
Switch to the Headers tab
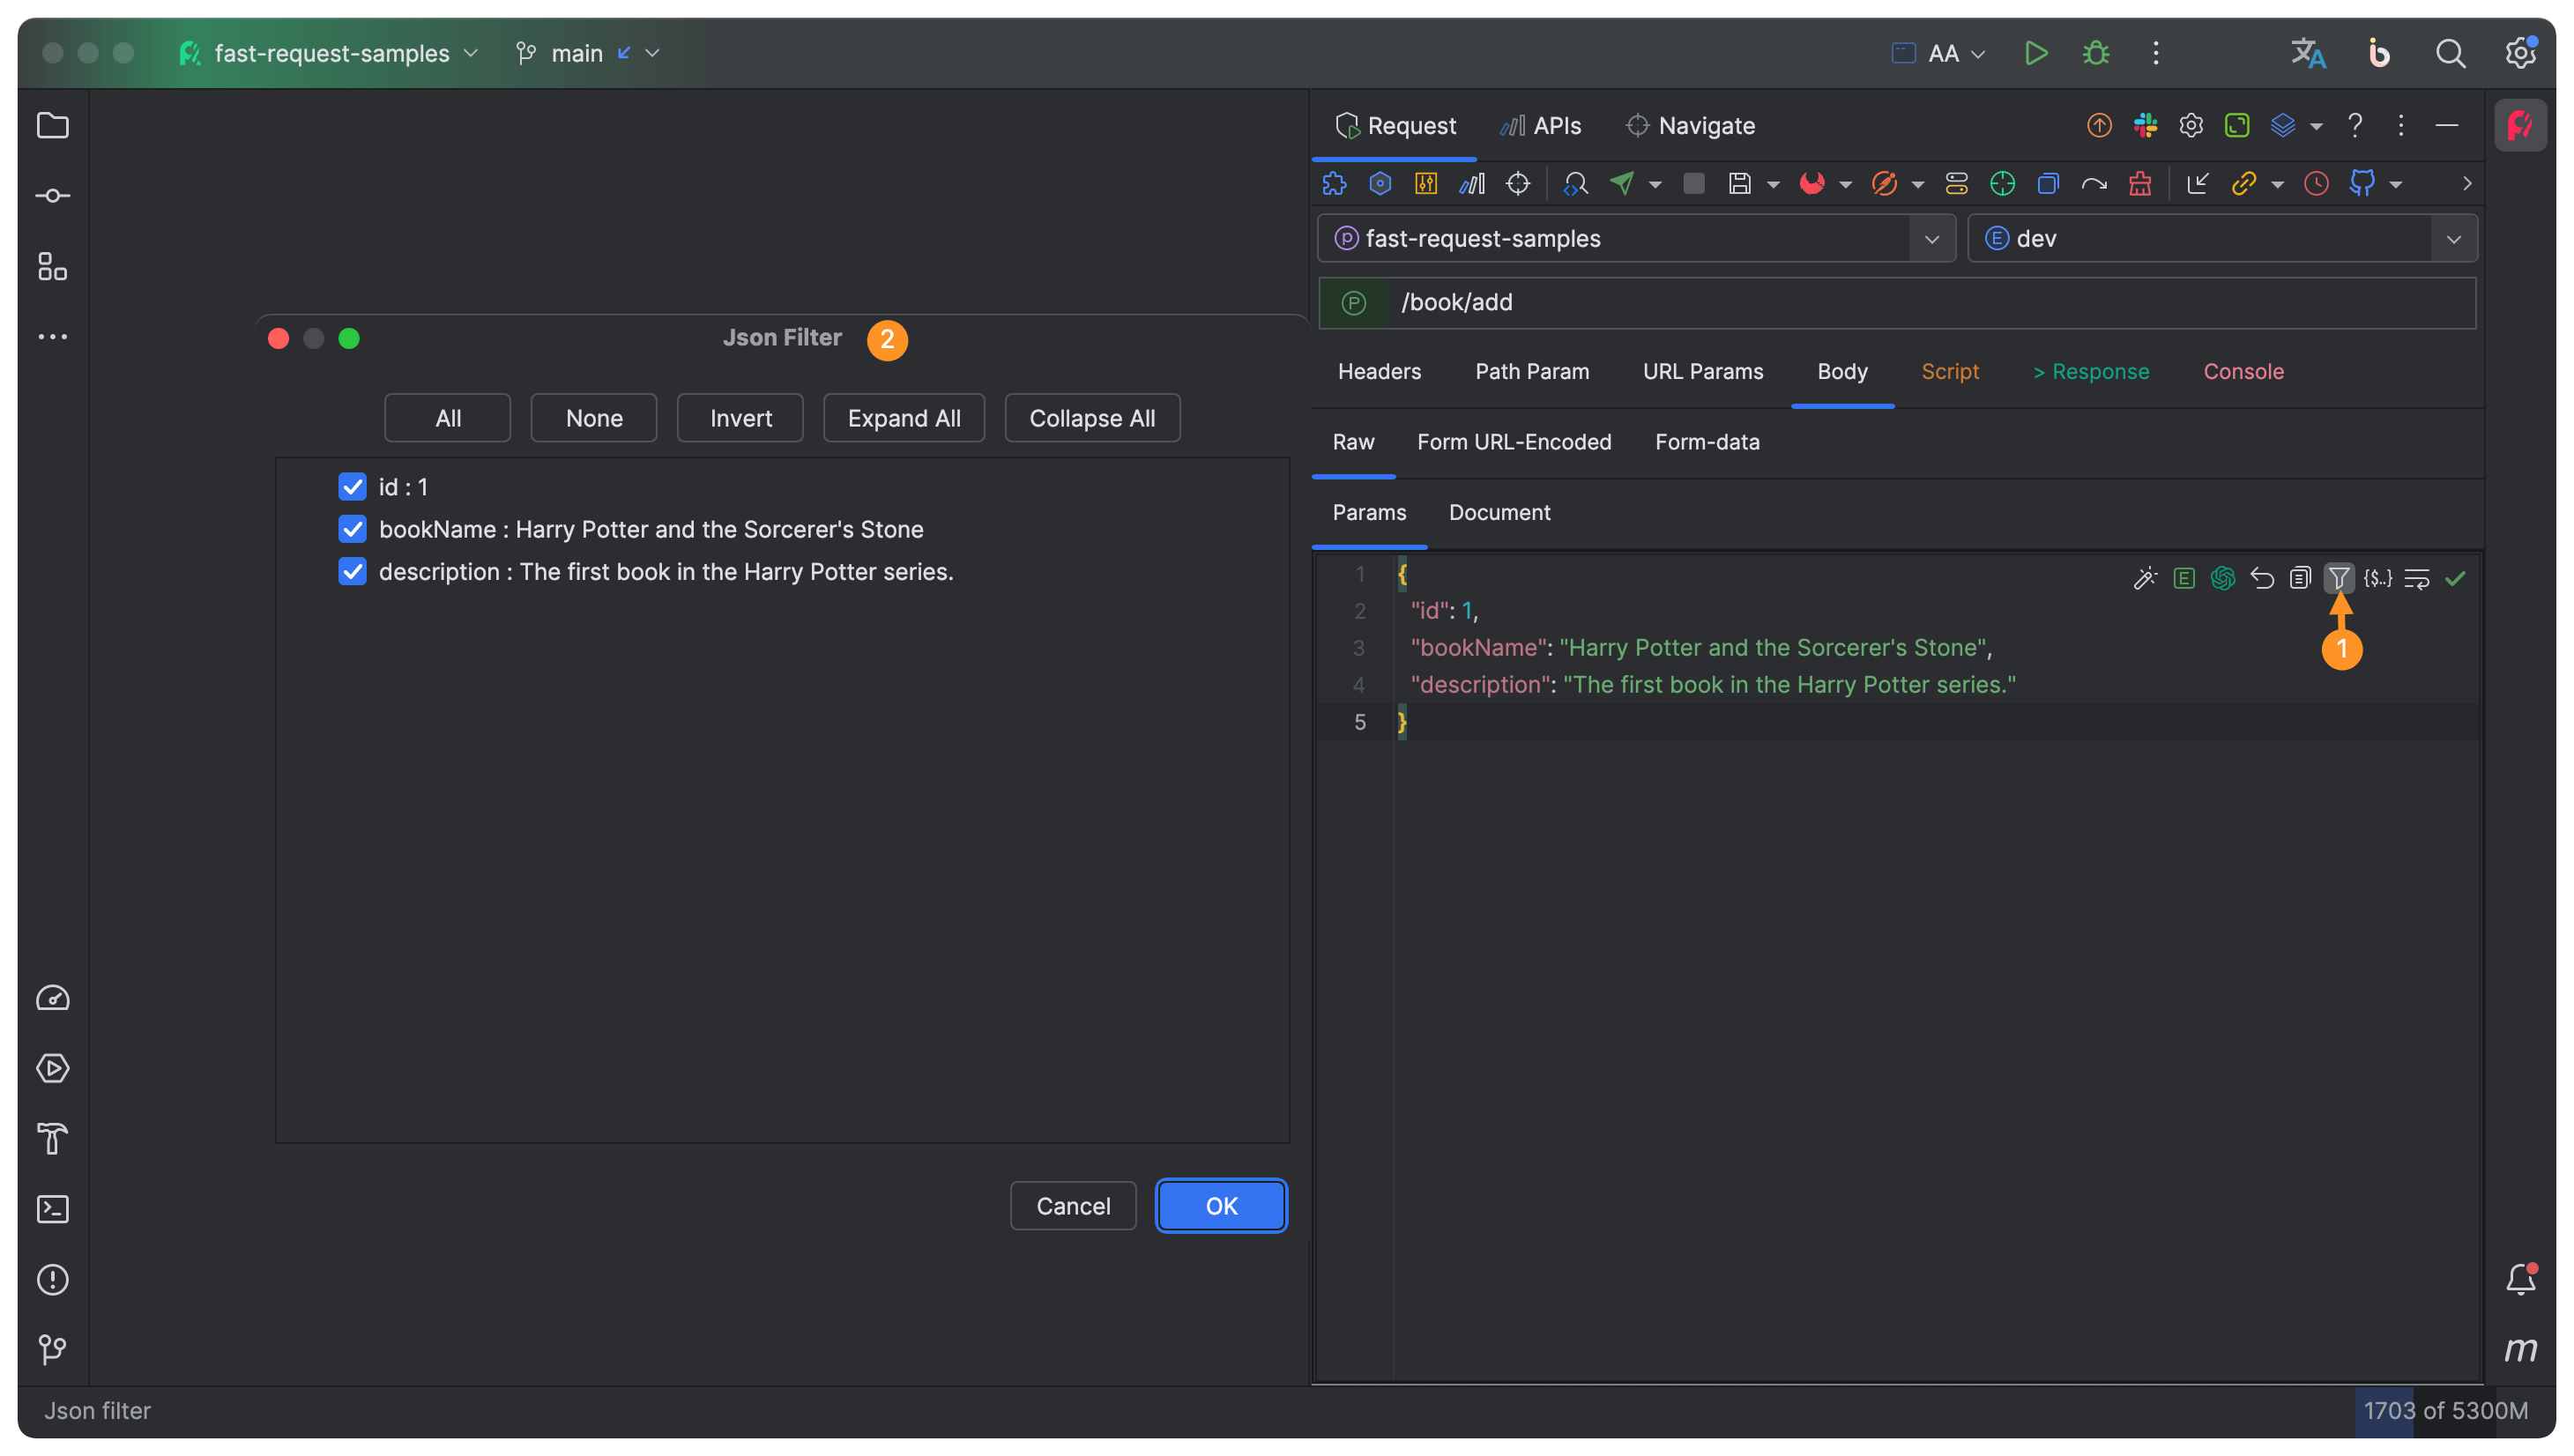tap(1379, 371)
